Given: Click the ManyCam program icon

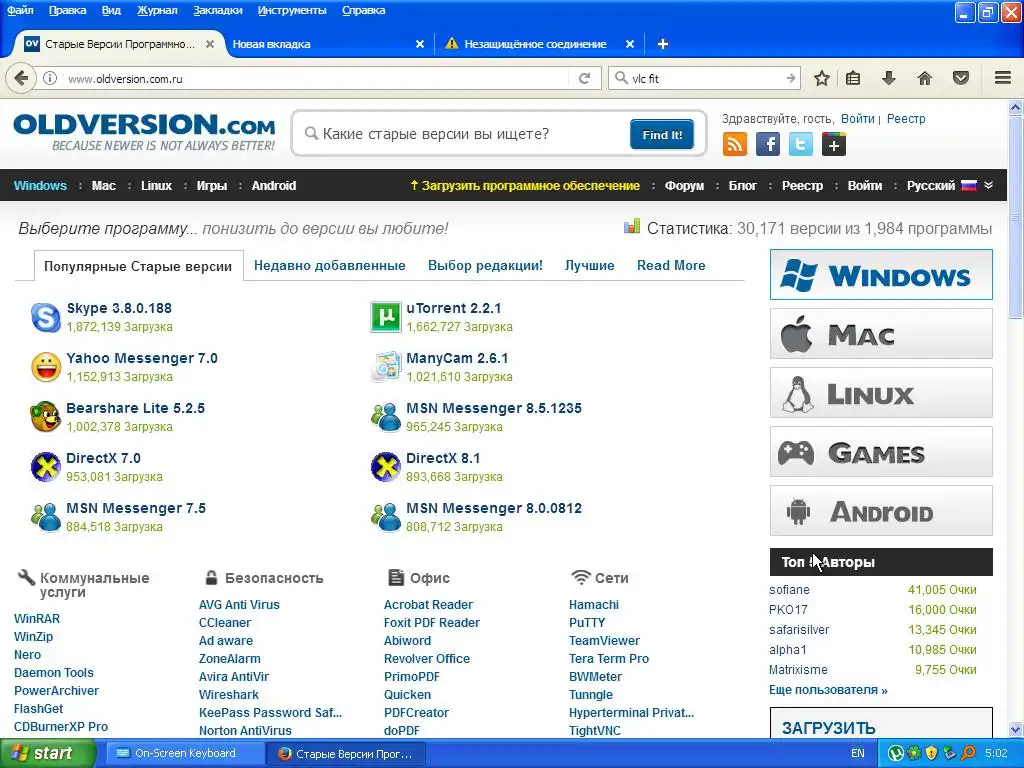Looking at the screenshot, I should [x=385, y=367].
